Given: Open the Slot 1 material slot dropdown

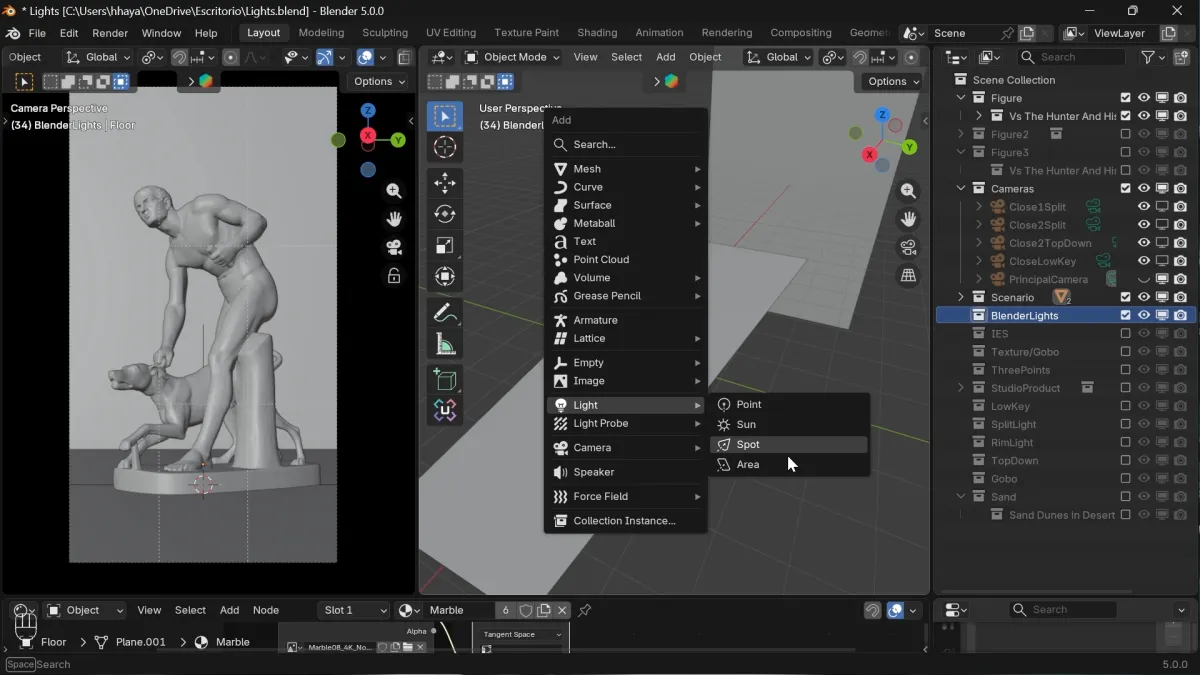Looking at the screenshot, I should tap(354, 610).
